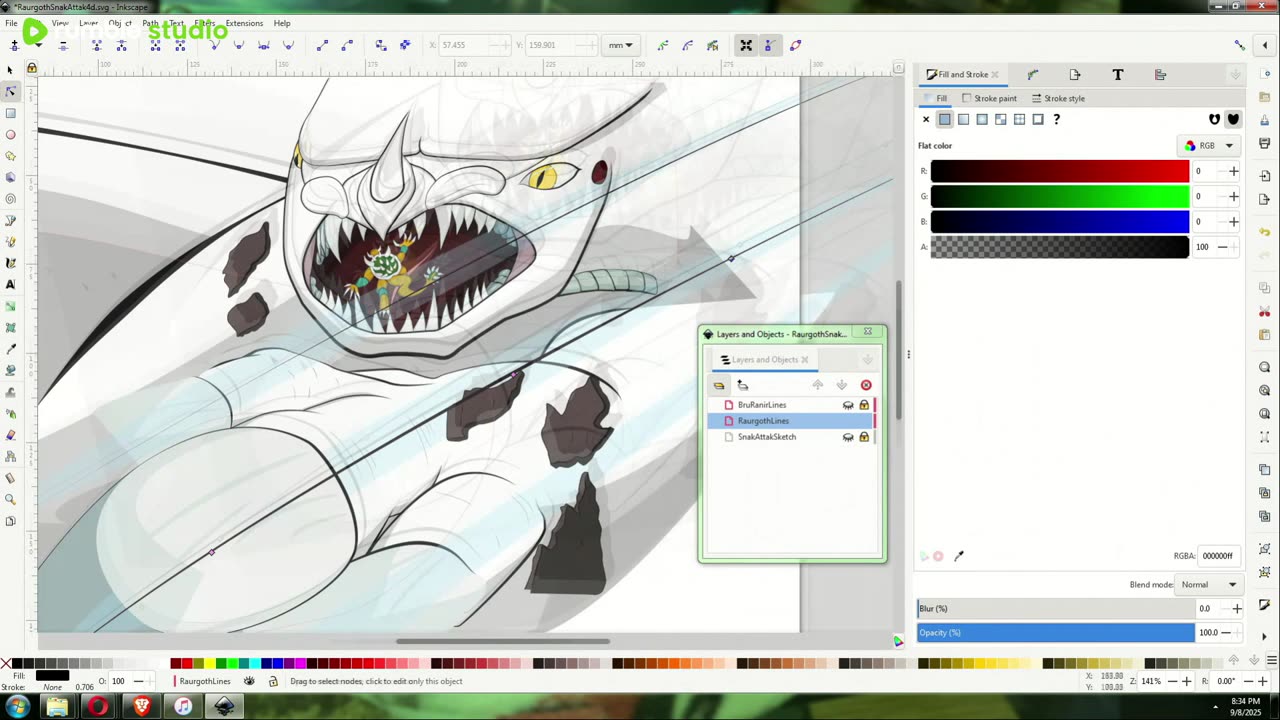Activate the Pencil freehand tool

[10, 242]
